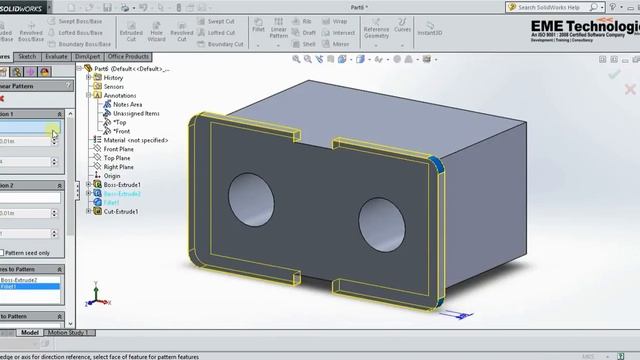640x360 pixels.
Task: Select the Lofted Cut tool
Action: [x=216, y=33]
